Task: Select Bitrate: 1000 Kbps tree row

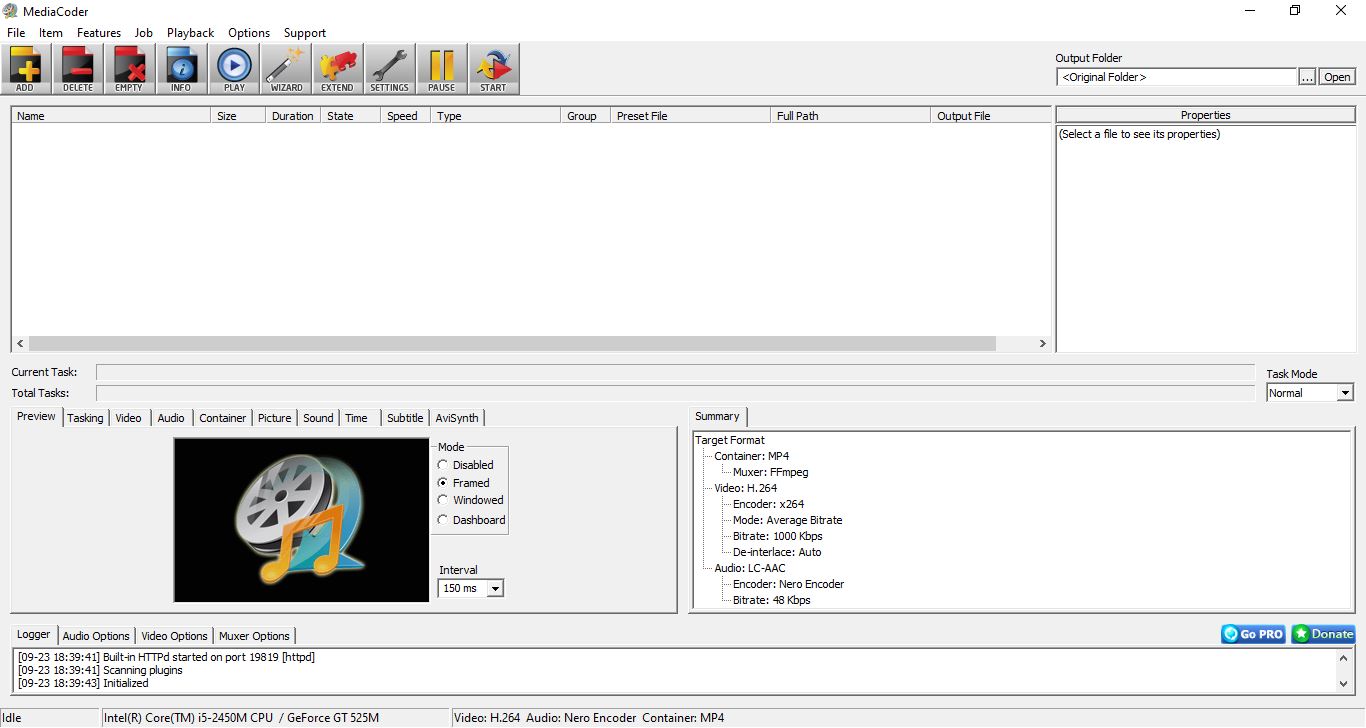Action: pyautogui.click(x=777, y=536)
